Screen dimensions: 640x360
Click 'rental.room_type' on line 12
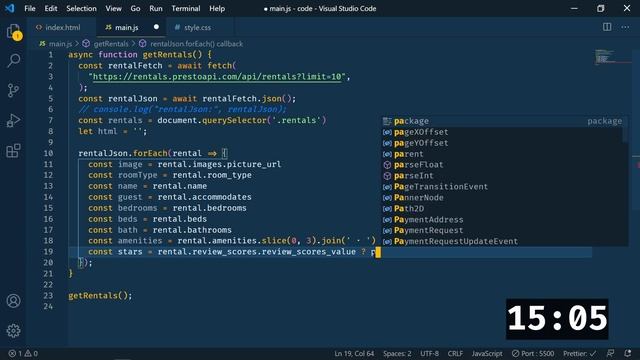point(212,175)
